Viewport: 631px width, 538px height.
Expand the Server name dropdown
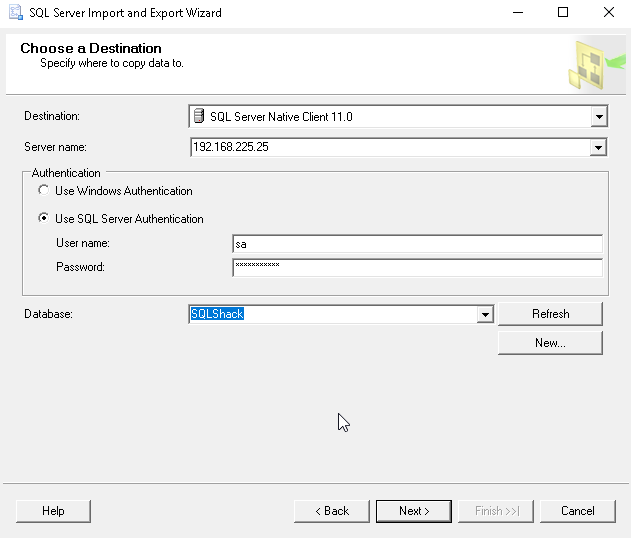[599, 147]
